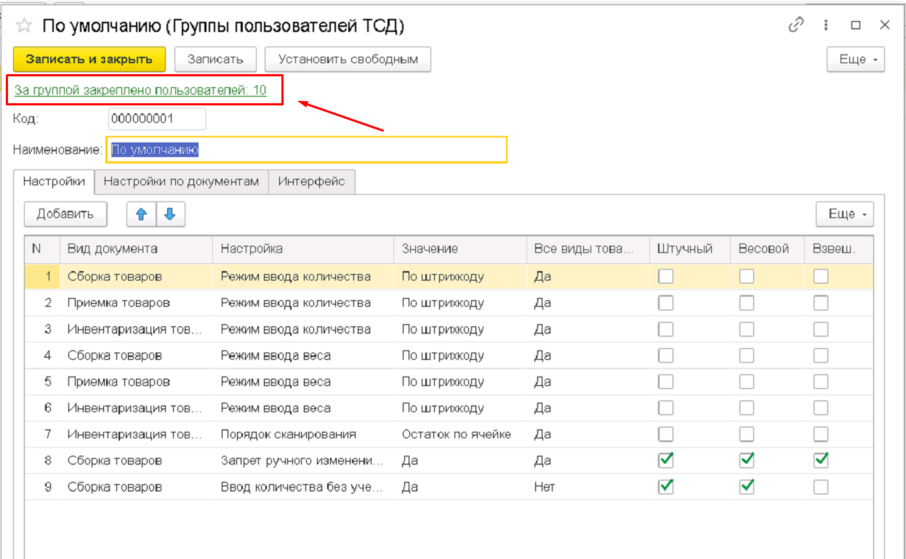Open the three-dot window menu

click(826, 25)
